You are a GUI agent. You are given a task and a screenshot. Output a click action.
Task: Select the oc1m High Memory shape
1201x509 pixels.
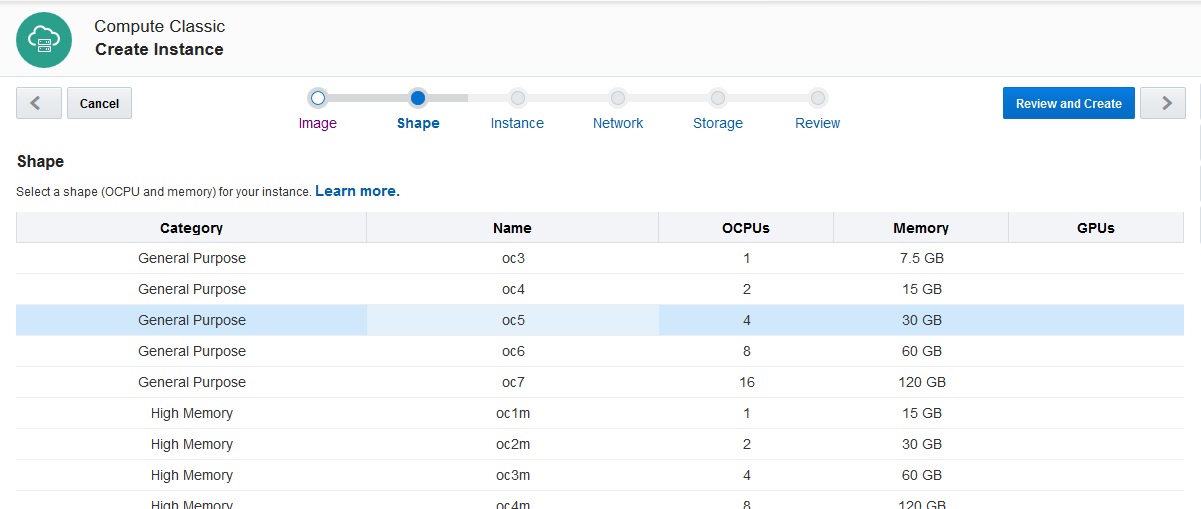[513, 413]
